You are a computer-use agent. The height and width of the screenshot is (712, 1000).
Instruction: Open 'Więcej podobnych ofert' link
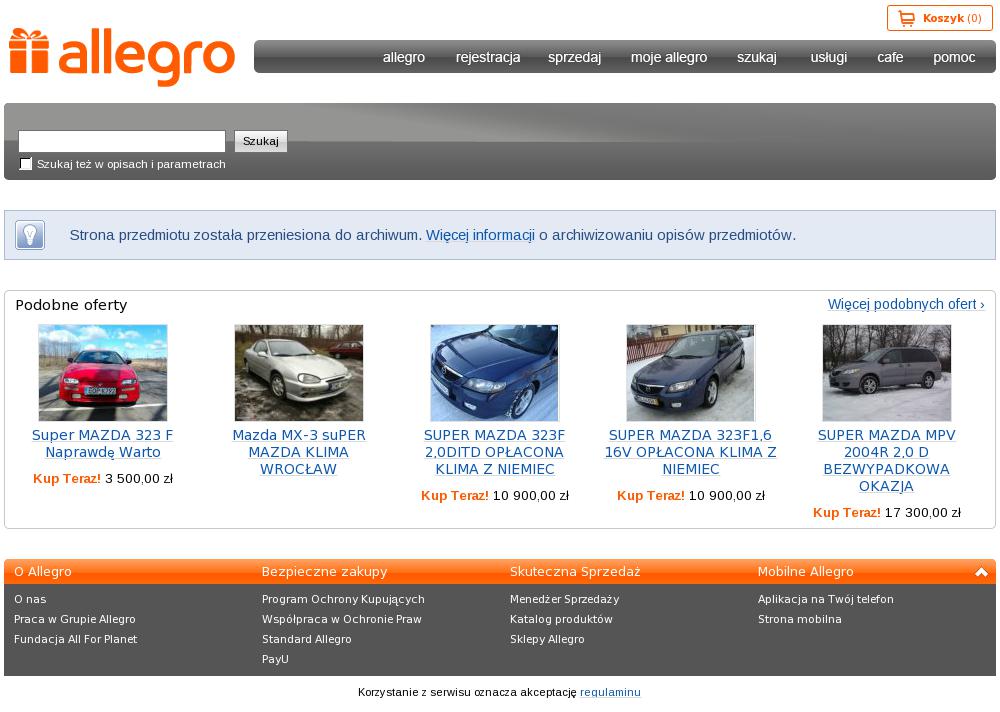(x=906, y=304)
